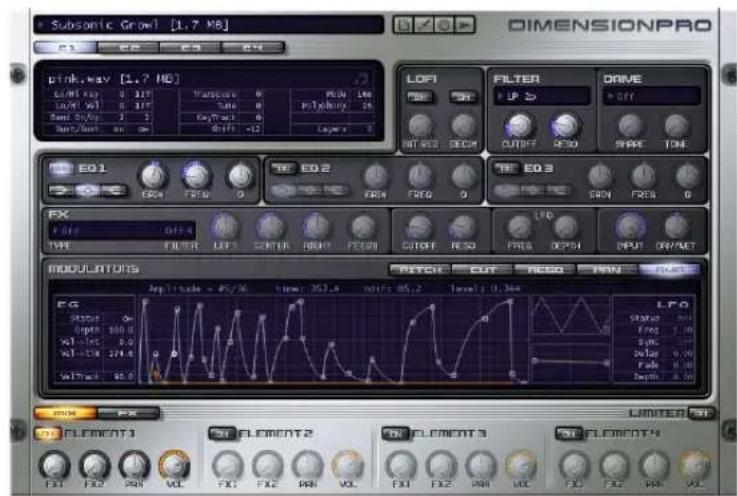Click the FX INPUT knob

tap(630, 228)
